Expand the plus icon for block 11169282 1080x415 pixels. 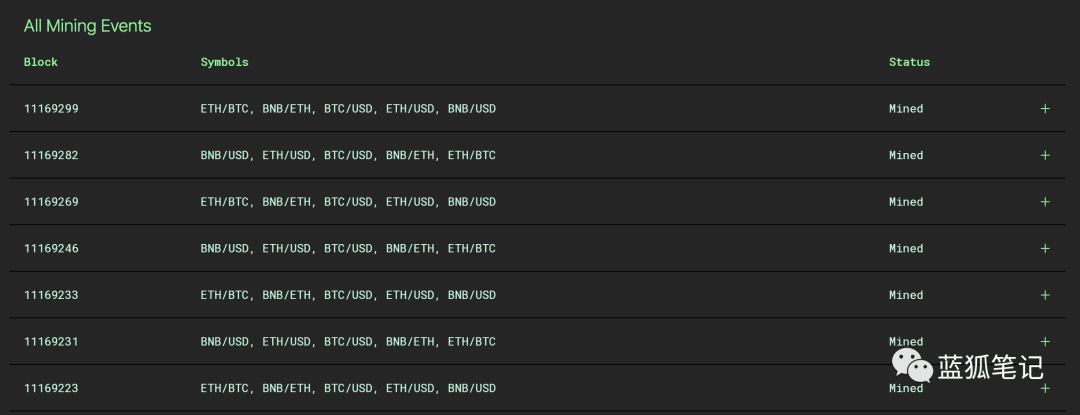(1045, 156)
